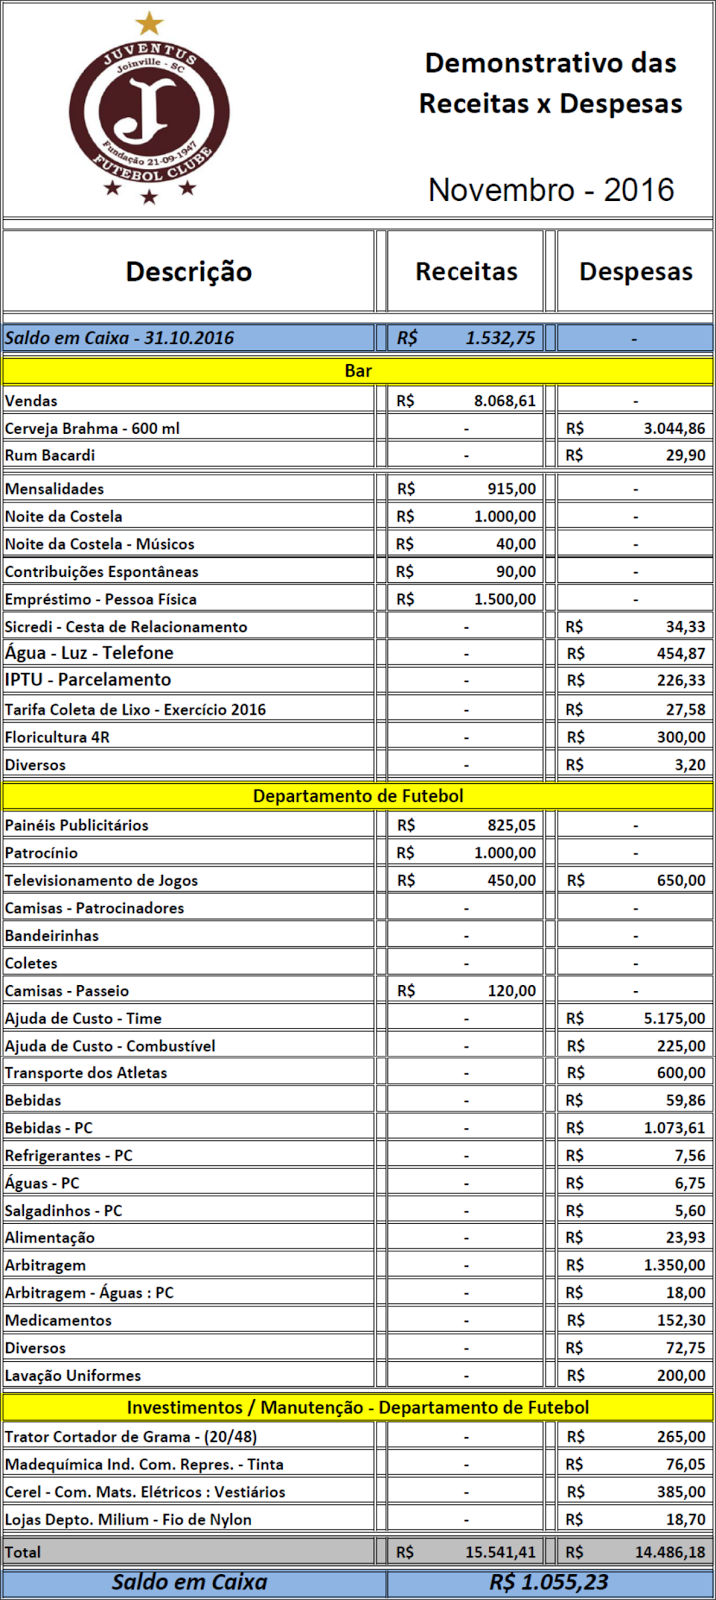The image size is (716, 1600).
Task: Click the 'Cerveja Brahma - 600 ml' row label
Action: 92,428
